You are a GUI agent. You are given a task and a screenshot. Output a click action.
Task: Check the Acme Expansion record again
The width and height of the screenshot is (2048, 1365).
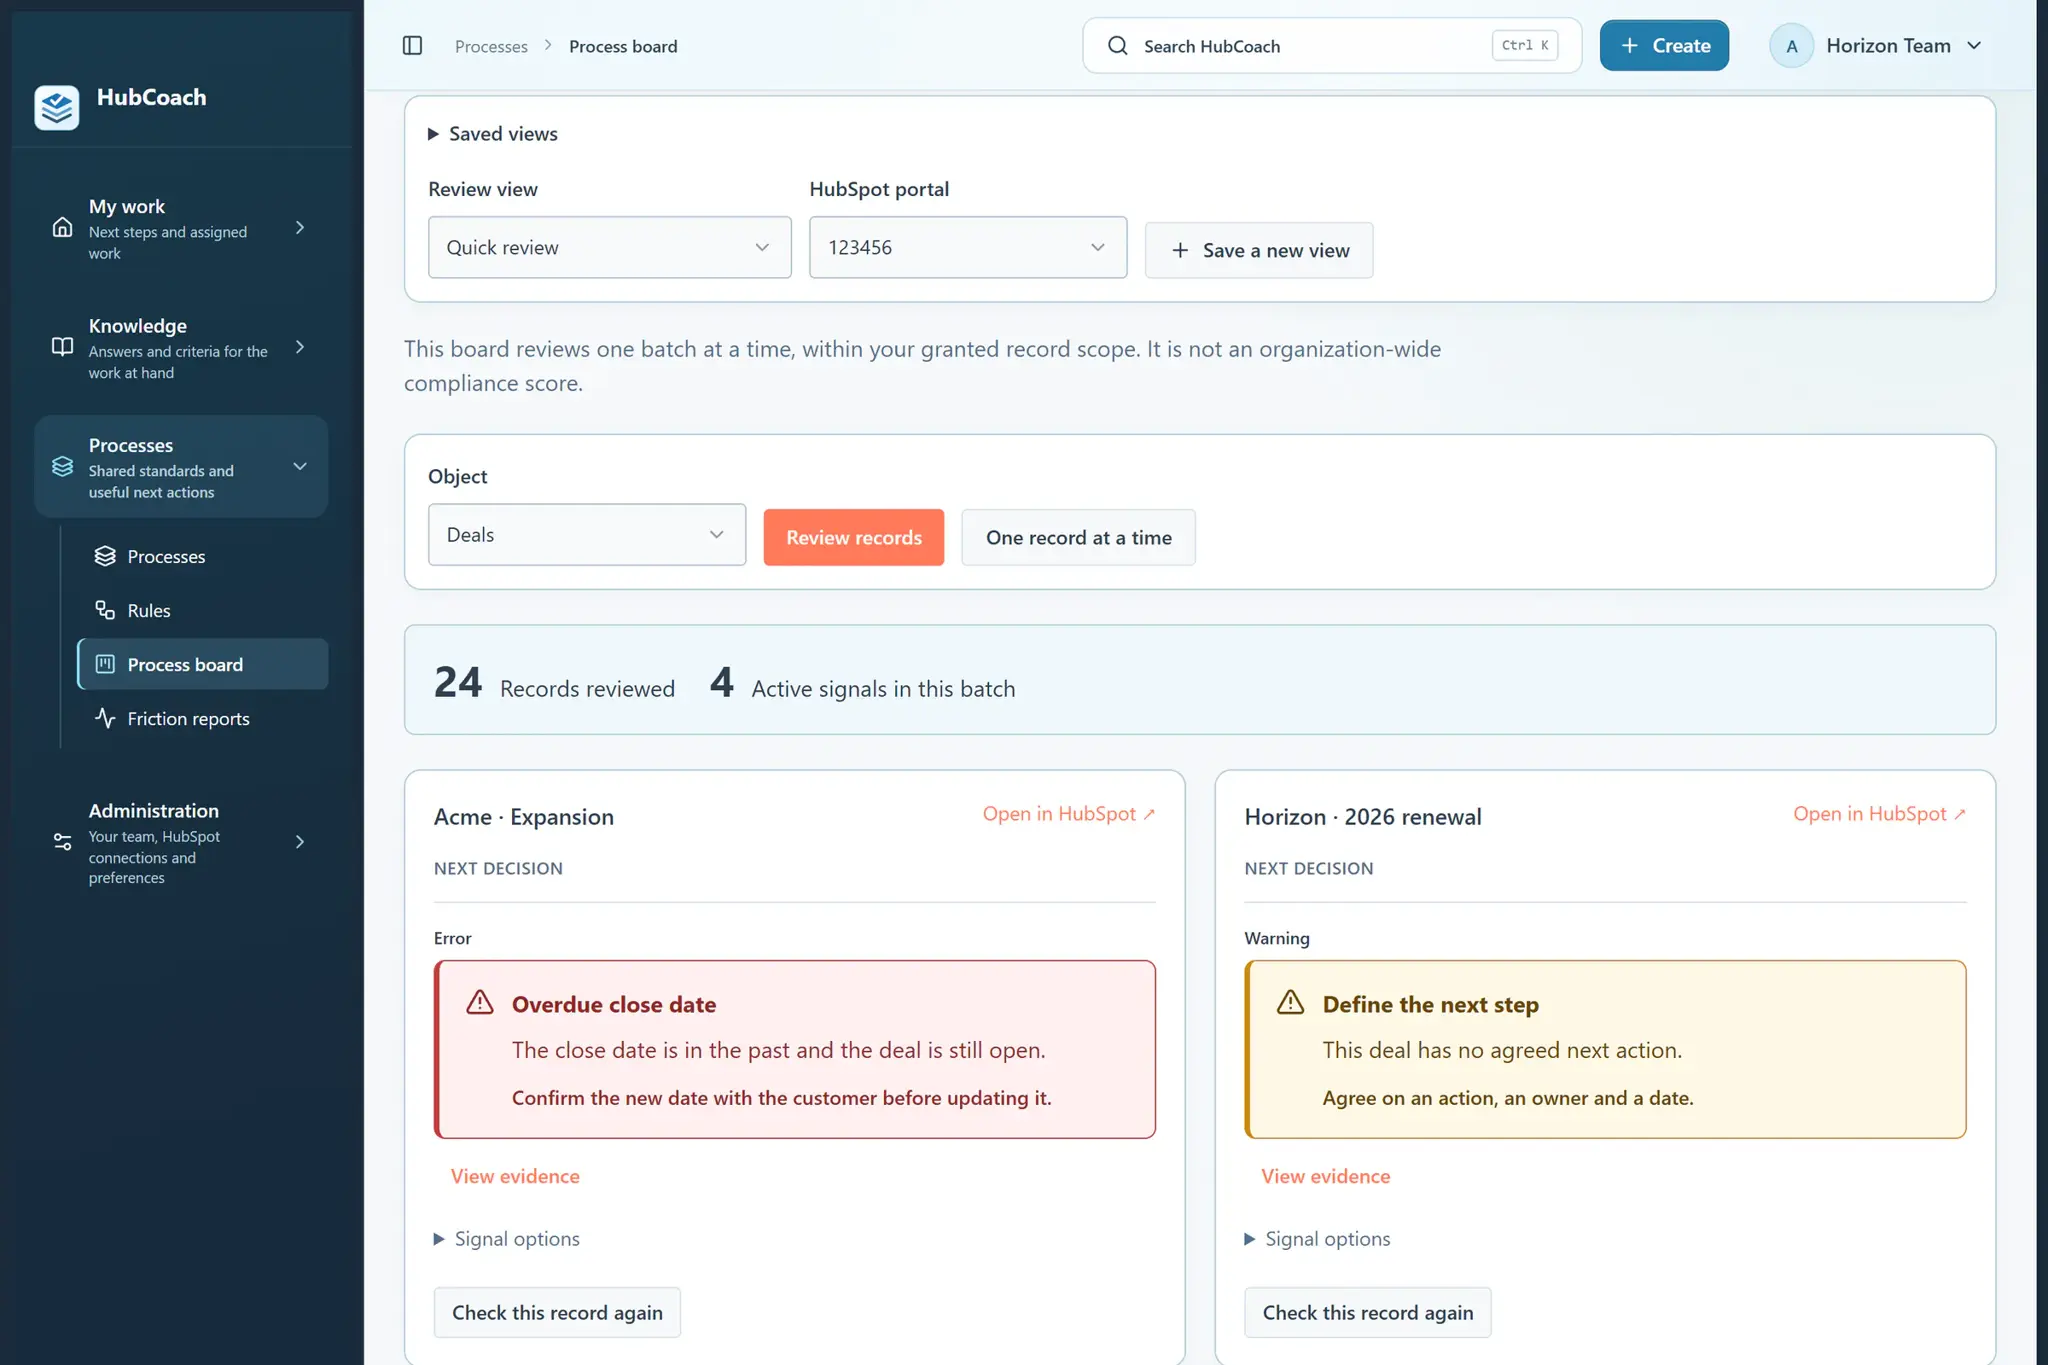tap(557, 1312)
